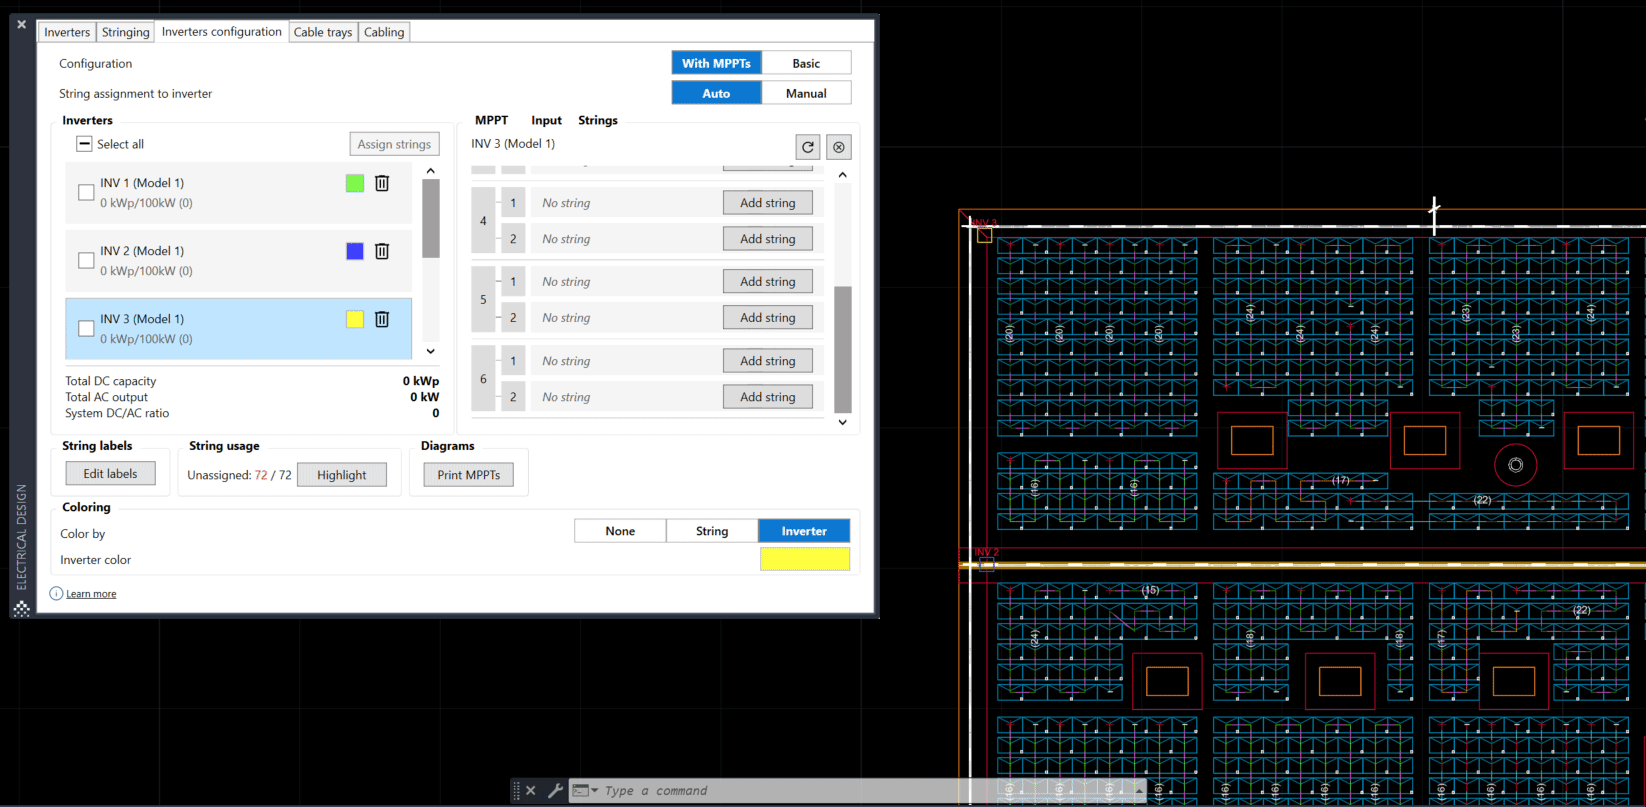Expand command line history arrow

tap(1139, 790)
